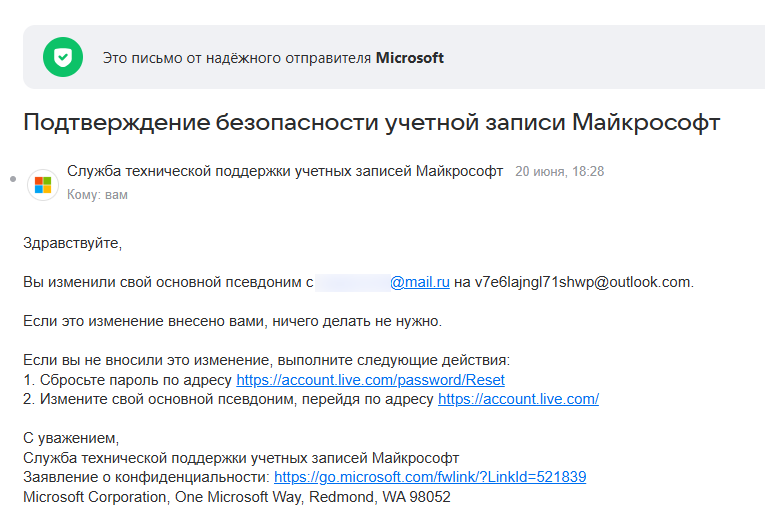Image resolution: width=765 pixels, height=521 pixels.
Task: Click the recipient line 'Кому: вам'
Action: 98,195
